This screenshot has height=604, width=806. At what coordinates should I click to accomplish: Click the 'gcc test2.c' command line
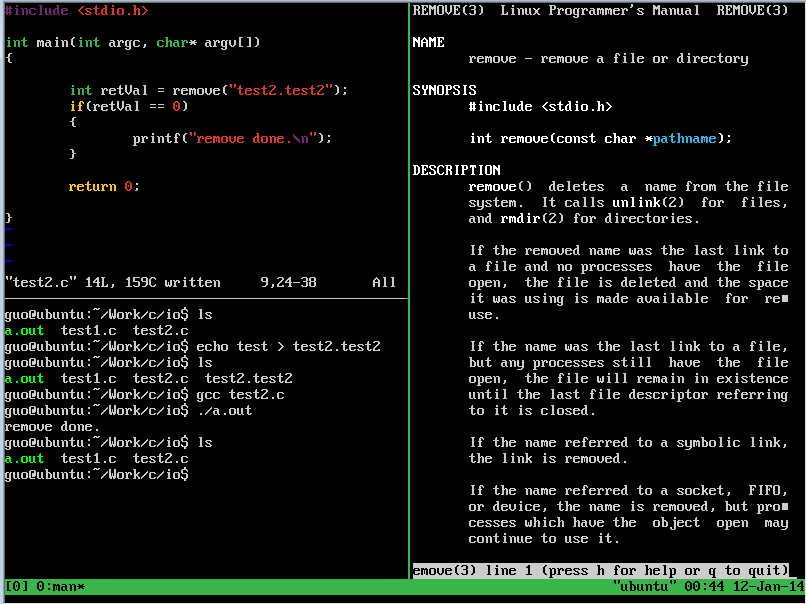click(x=144, y=394)
